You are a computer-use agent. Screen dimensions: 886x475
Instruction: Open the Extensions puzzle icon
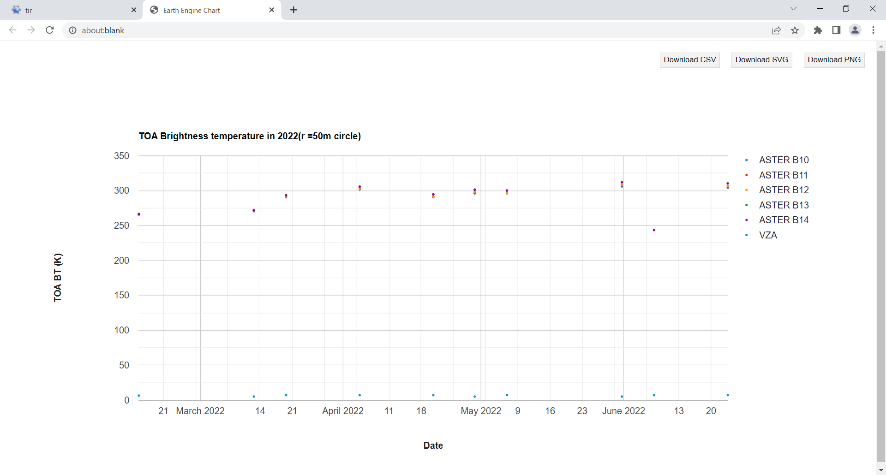818,30
